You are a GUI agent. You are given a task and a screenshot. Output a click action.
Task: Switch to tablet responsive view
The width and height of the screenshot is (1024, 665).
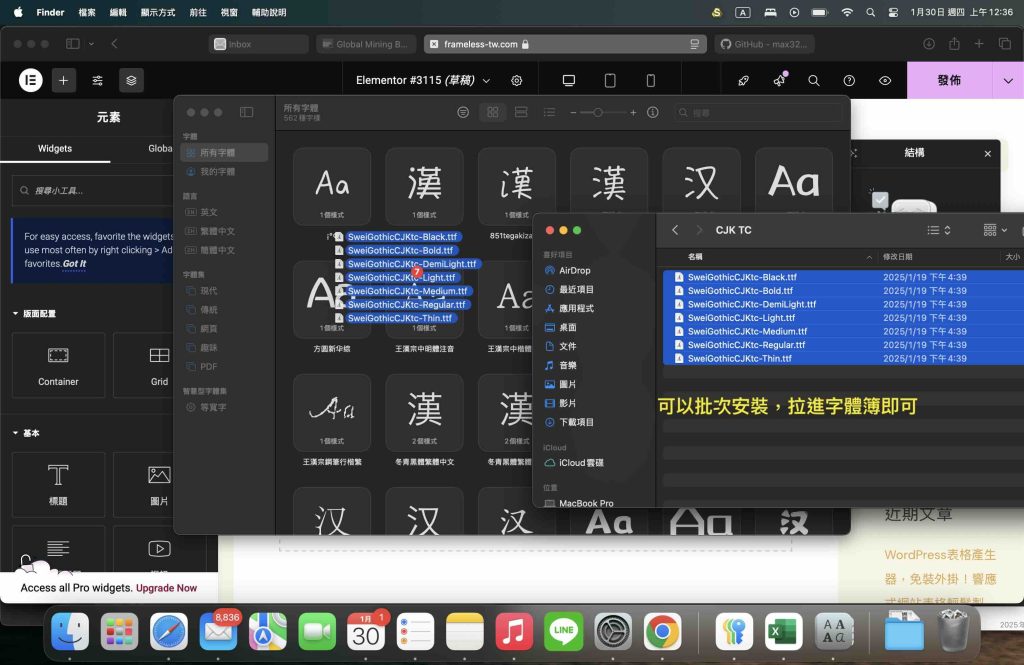(x=610, y=80)
